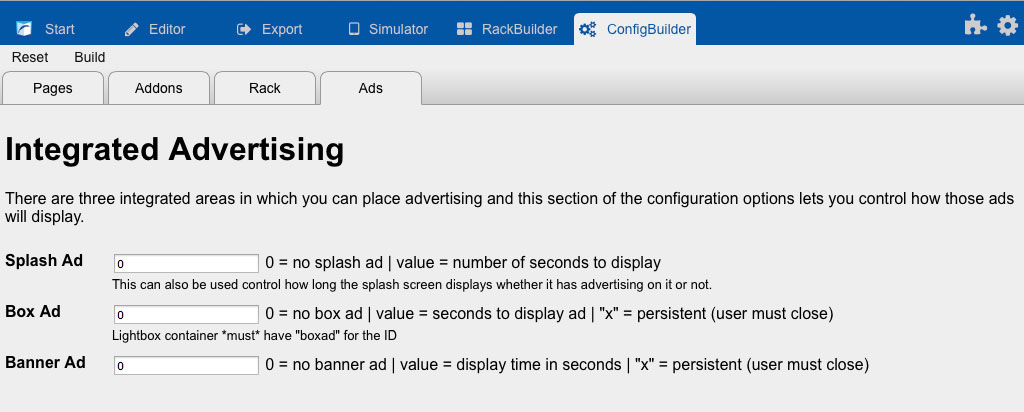Click the Simulator device icon
Image resolution: width=1024 pixels, height=412 pixels.
click(353, 29)
